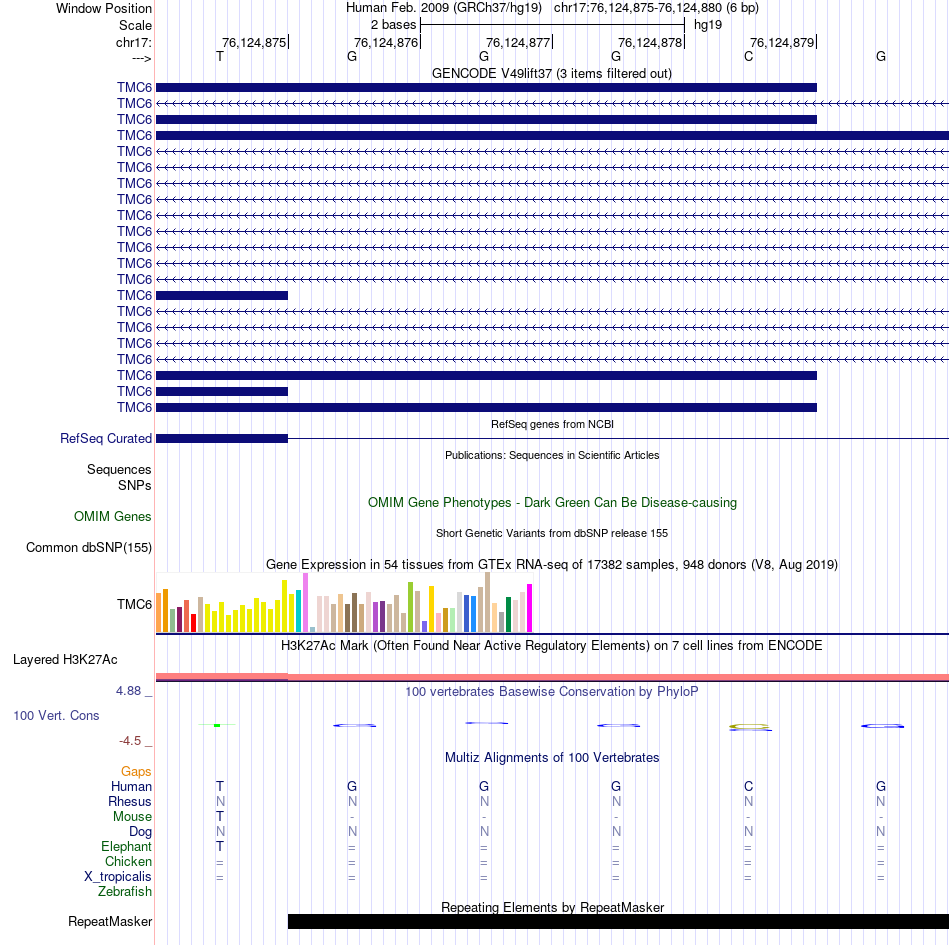Click the ---> sequence direction label
The height and width of the screenshot is (945, 950).
pyautogui.click(x=141, y=58)
